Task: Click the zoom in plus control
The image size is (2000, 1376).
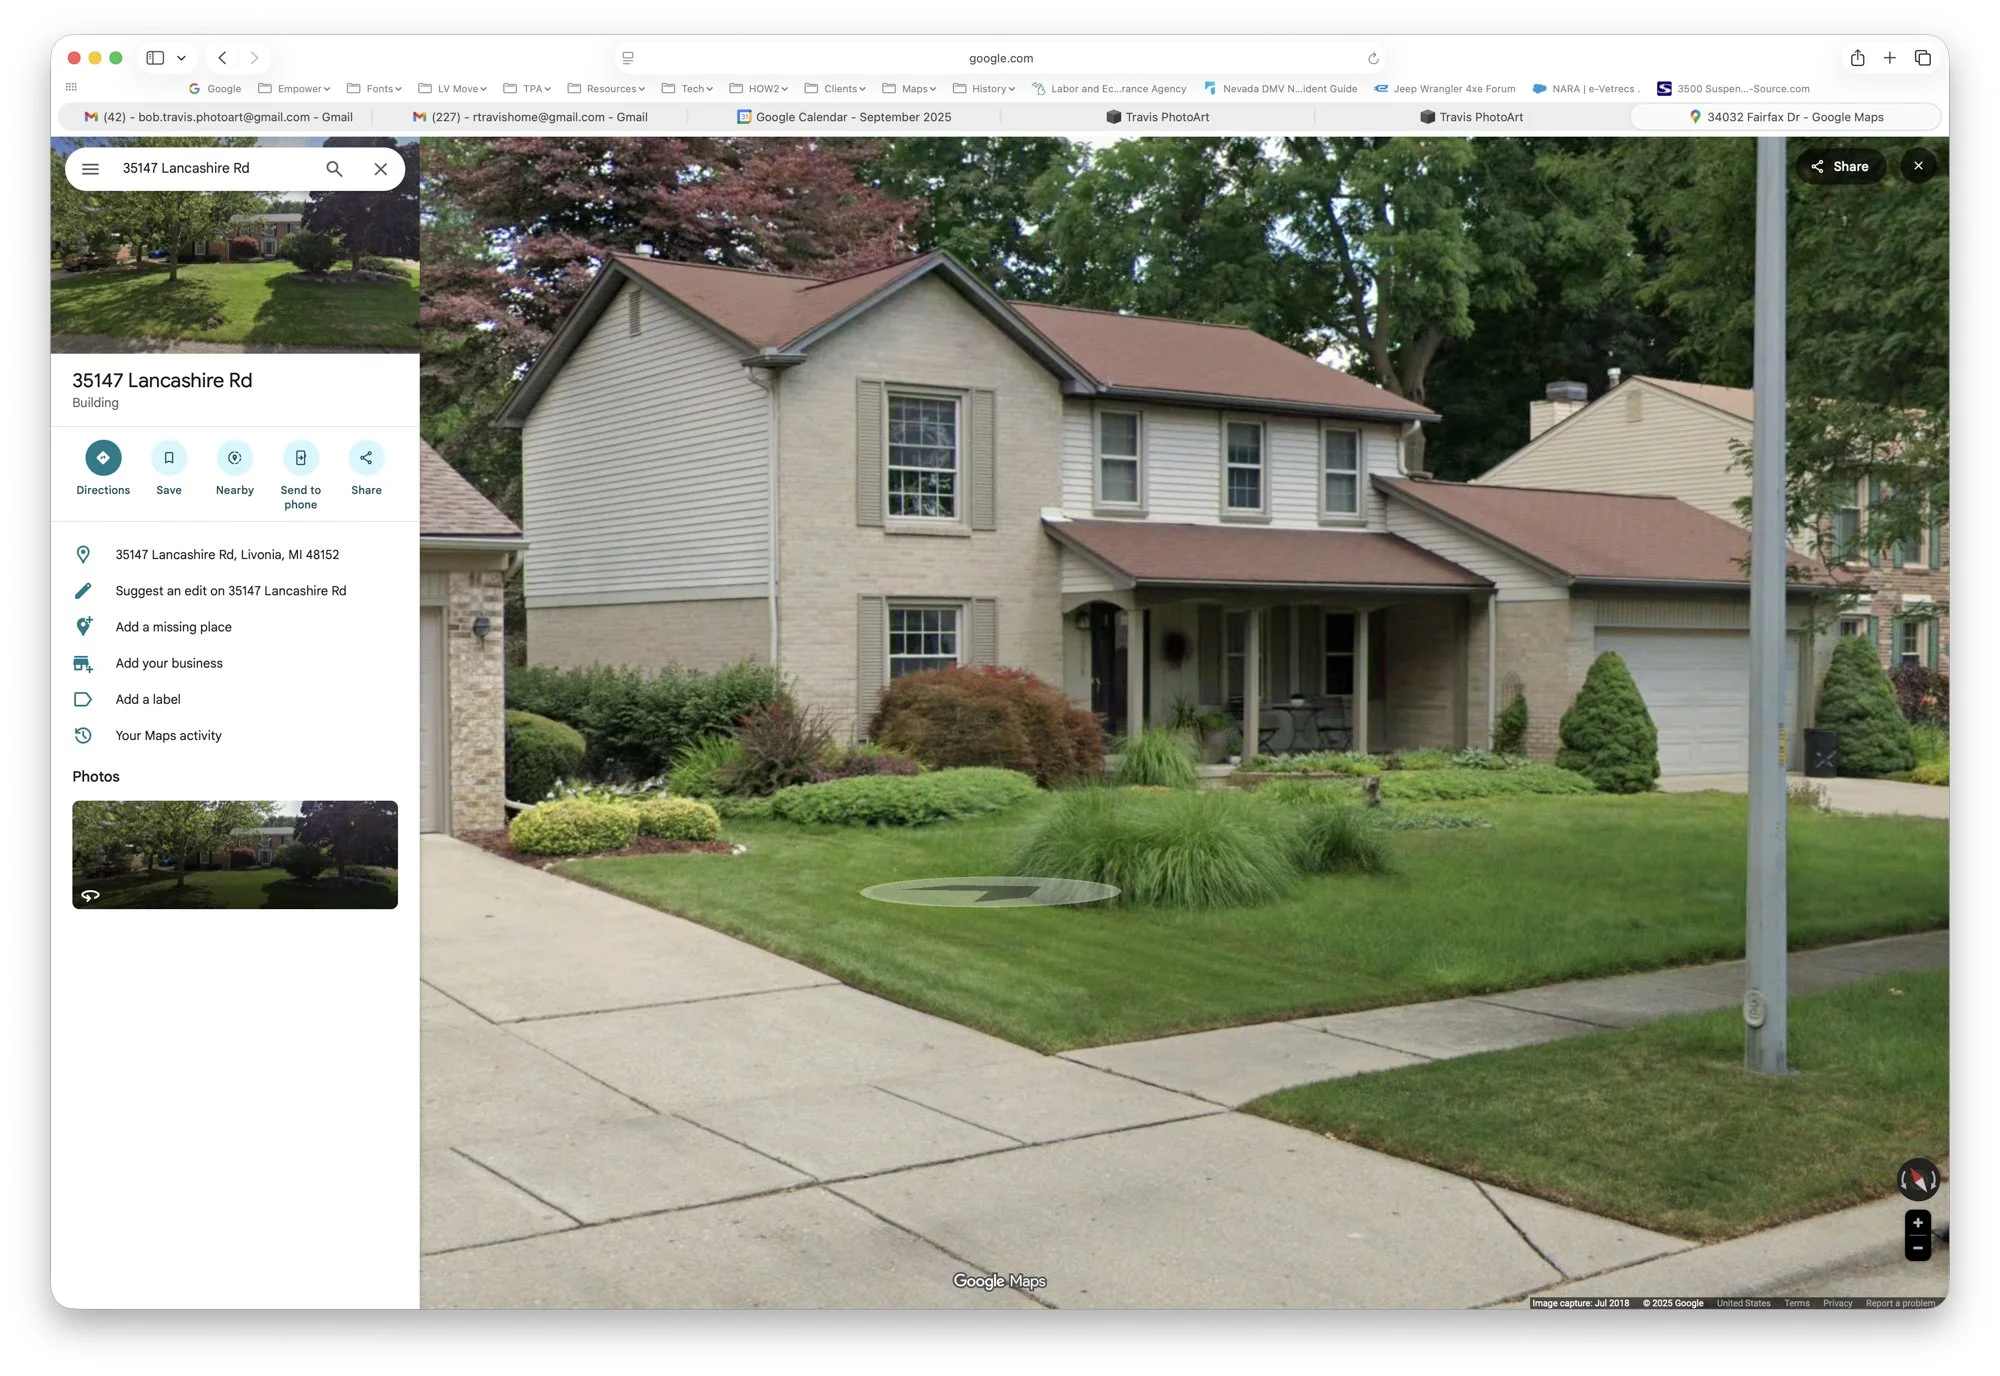Action: [1917, 1222]
